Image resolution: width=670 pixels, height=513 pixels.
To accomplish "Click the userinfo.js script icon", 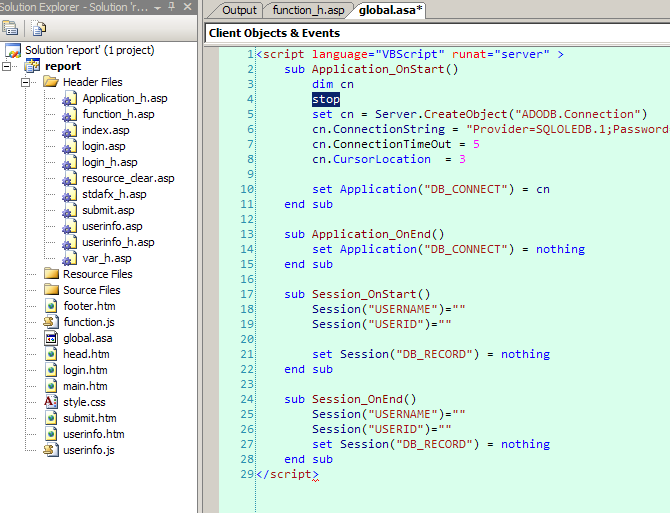I will 51,450.
